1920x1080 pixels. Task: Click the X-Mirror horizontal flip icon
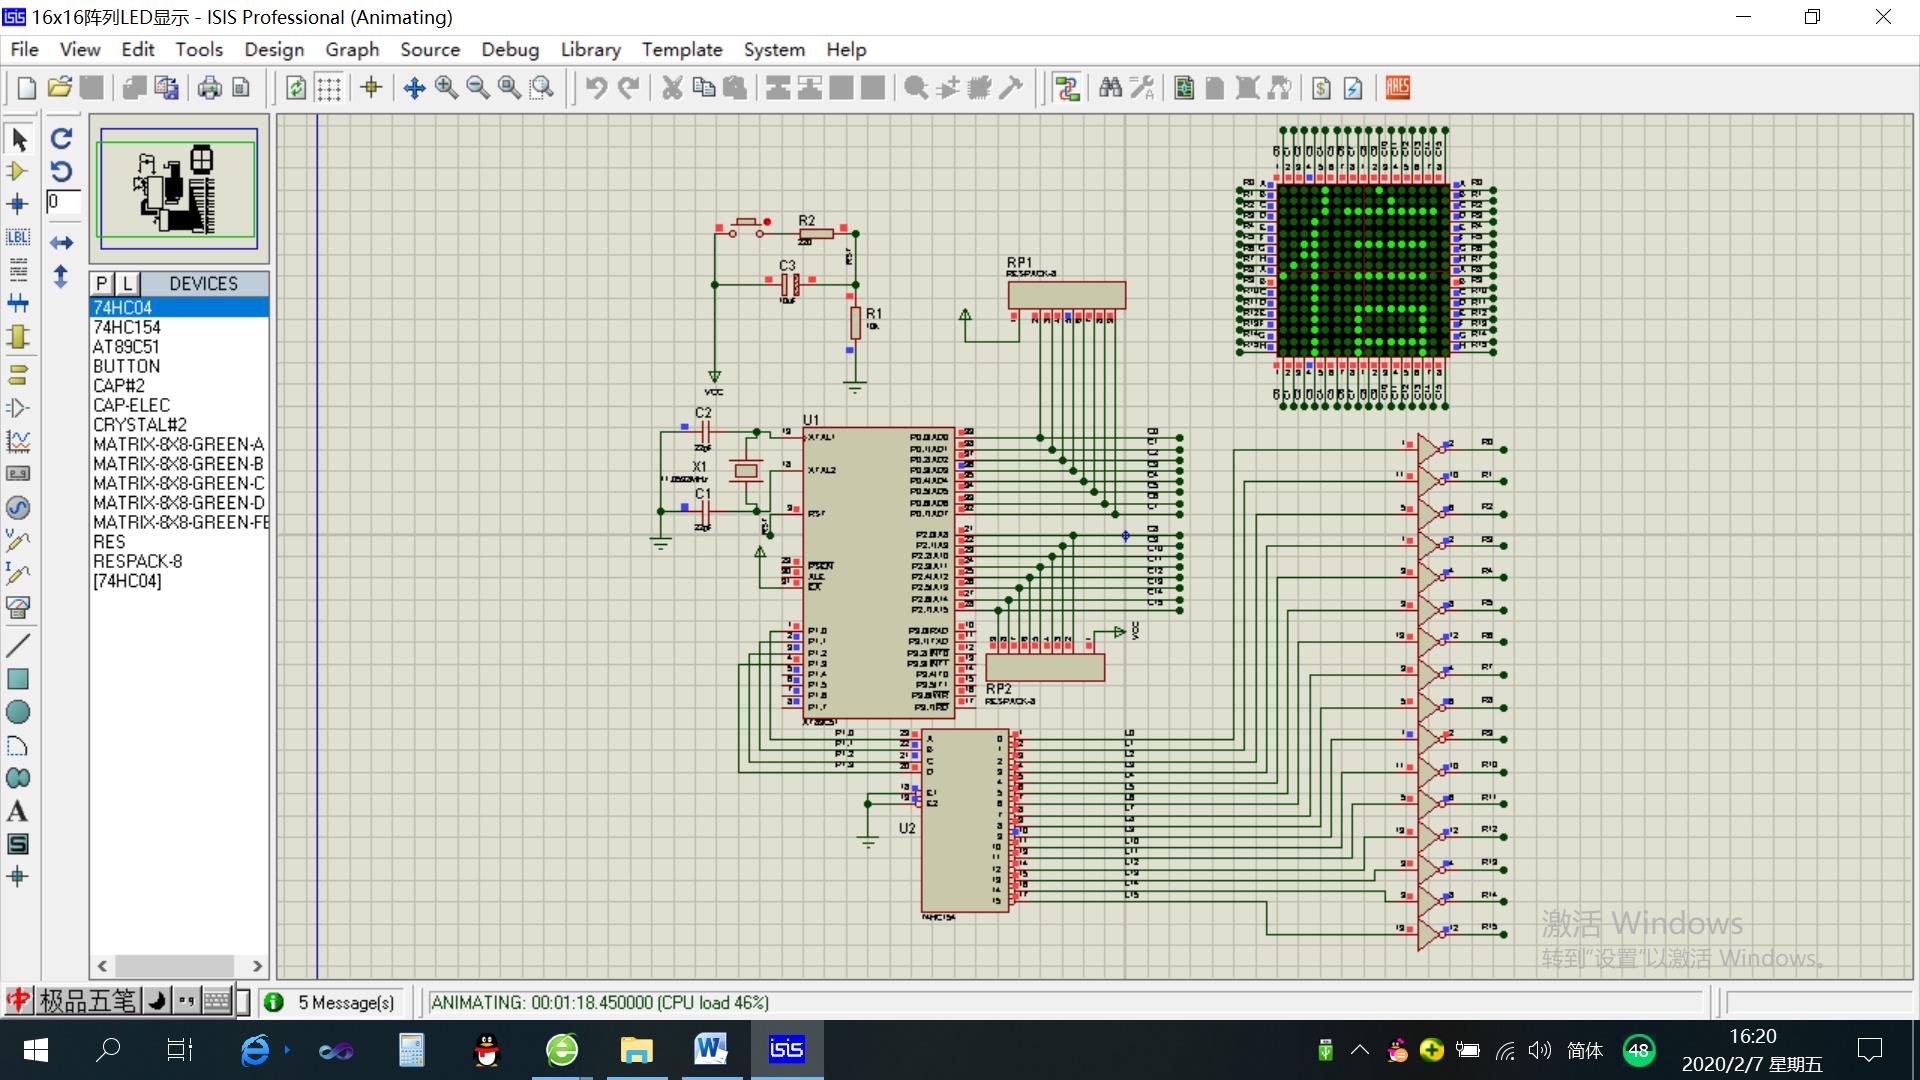point(62,243)
